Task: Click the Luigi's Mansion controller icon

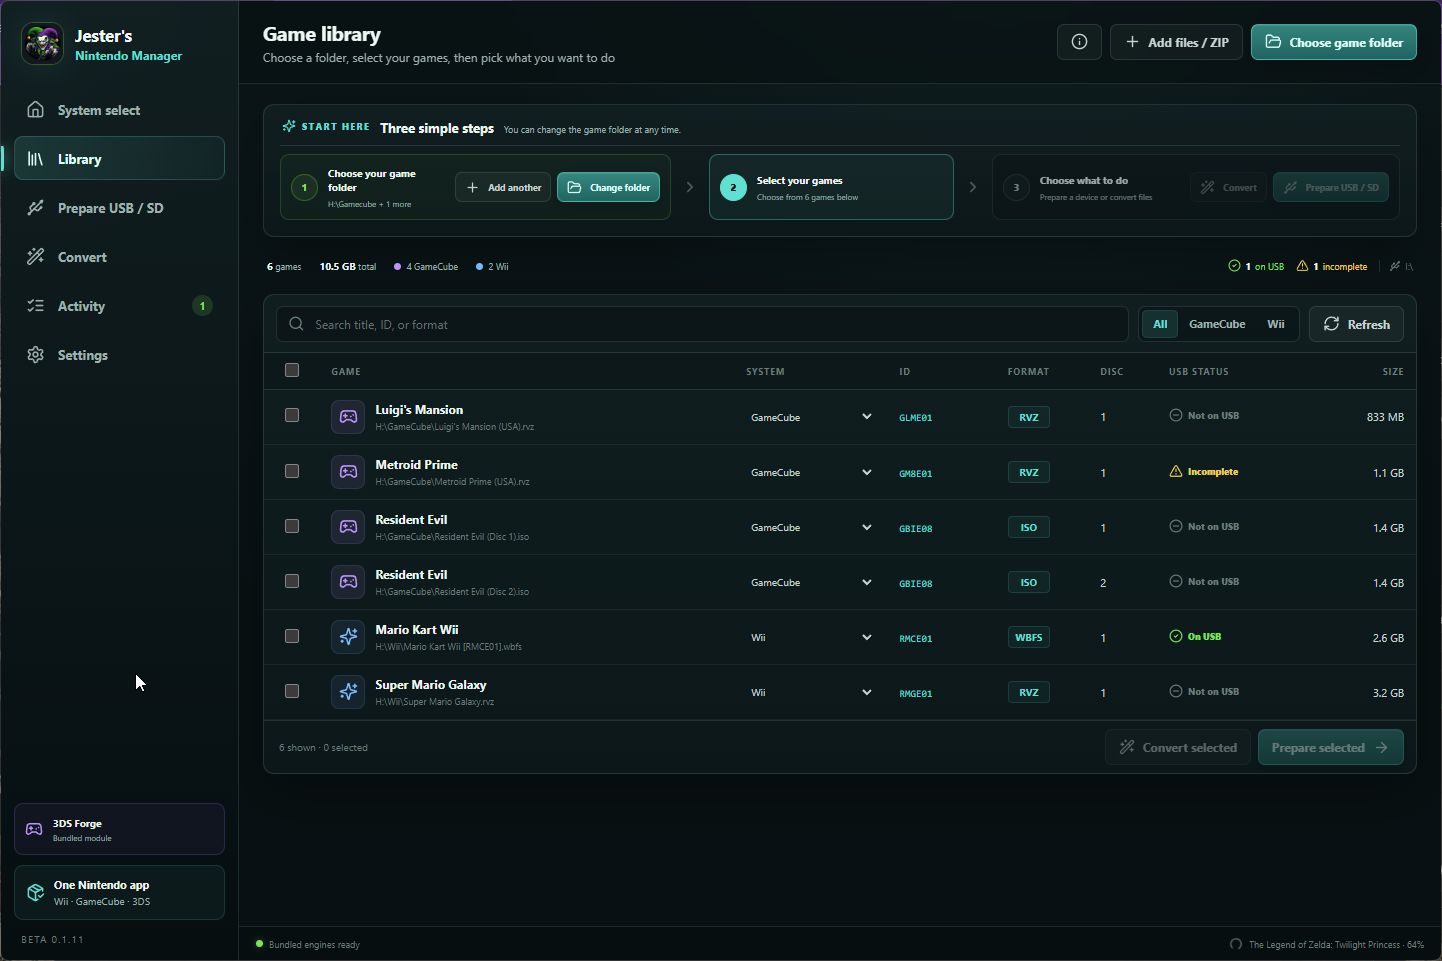Action: click(348, 417)
